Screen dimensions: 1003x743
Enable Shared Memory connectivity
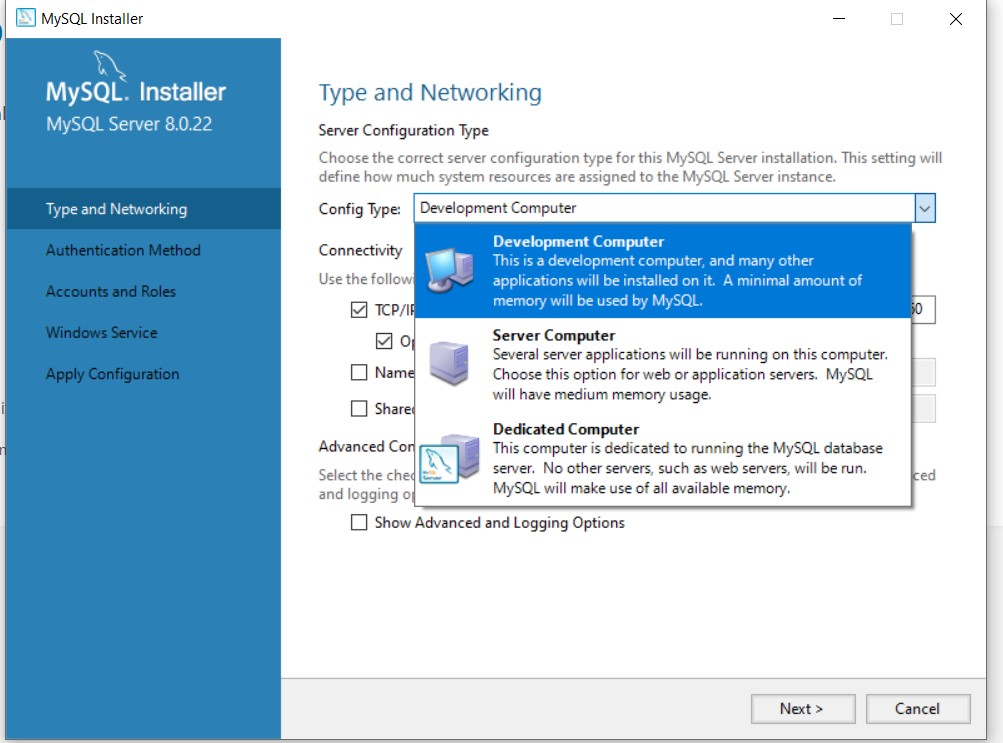click(359, 408)
